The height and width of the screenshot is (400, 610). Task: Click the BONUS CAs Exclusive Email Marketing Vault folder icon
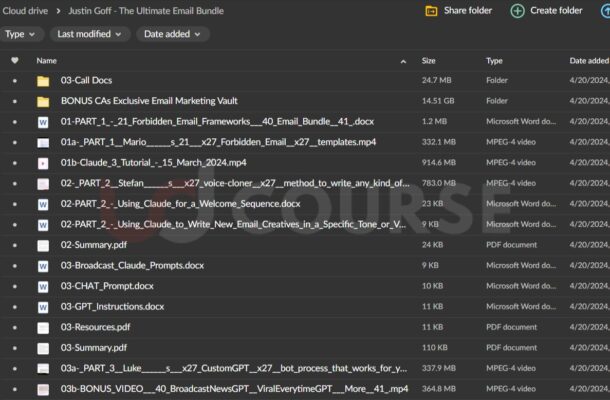tap(43, 101)
